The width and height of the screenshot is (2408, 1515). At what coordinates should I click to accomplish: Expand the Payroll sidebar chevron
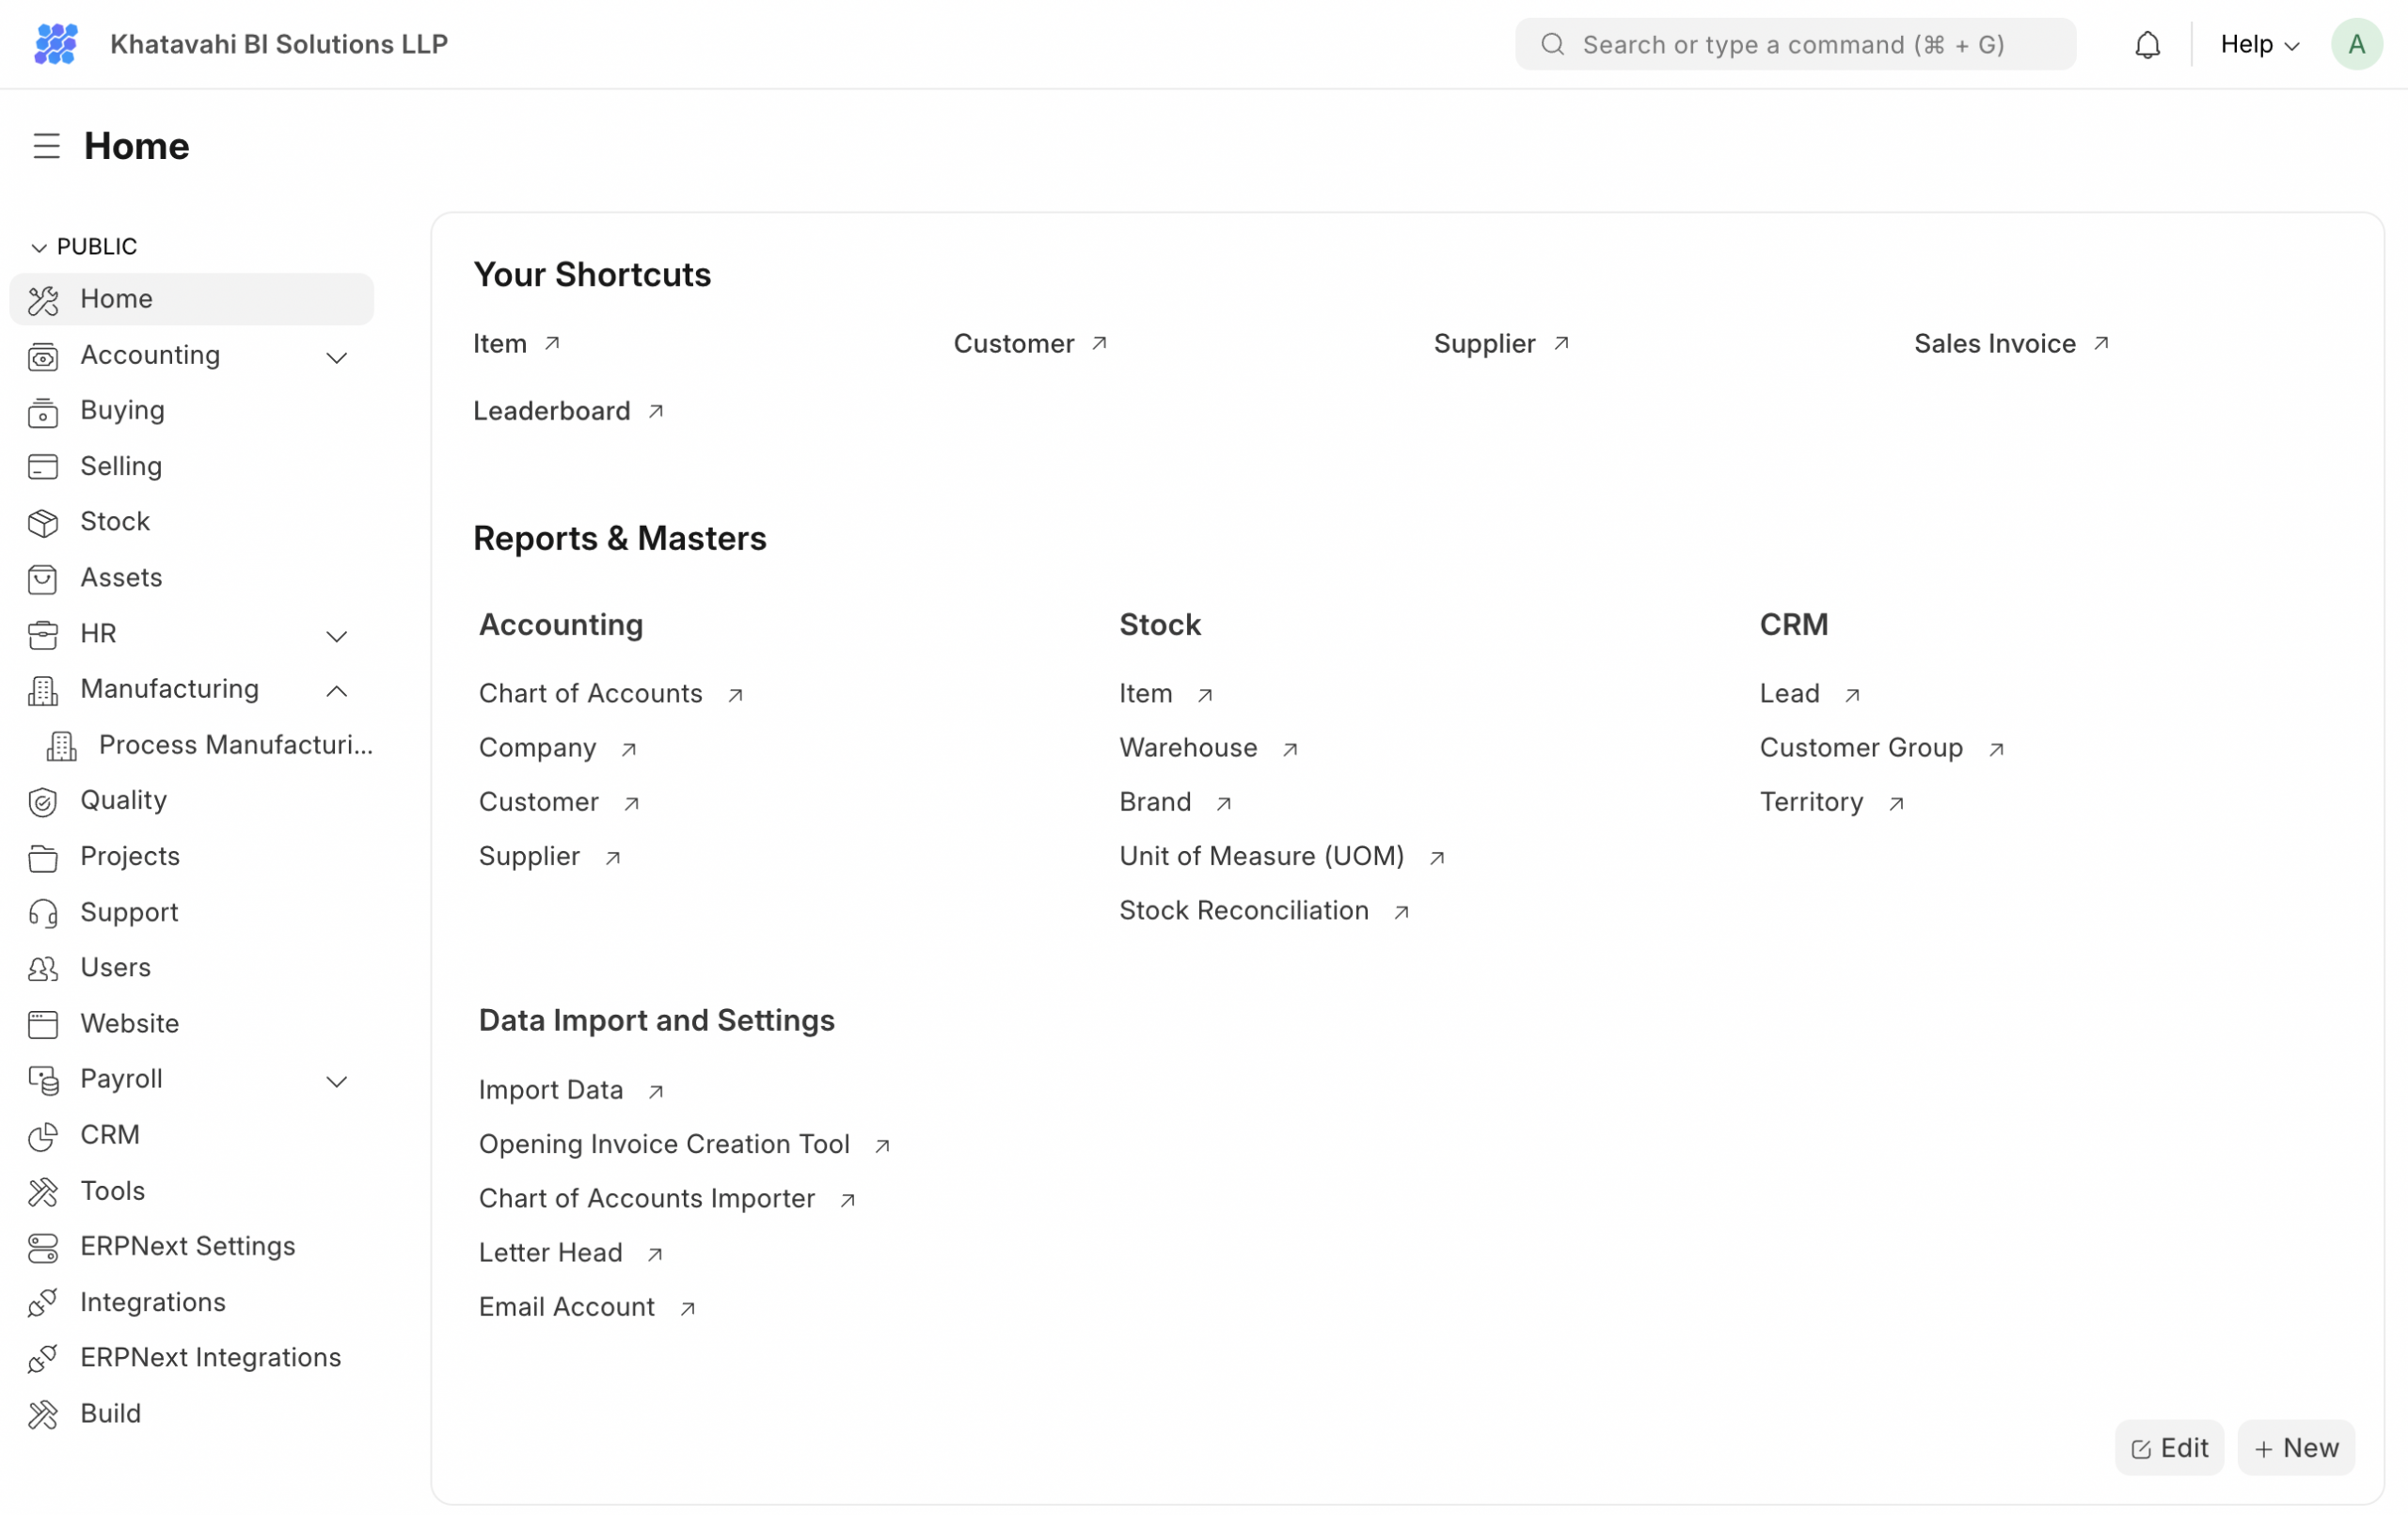[x=337, y=1081]
